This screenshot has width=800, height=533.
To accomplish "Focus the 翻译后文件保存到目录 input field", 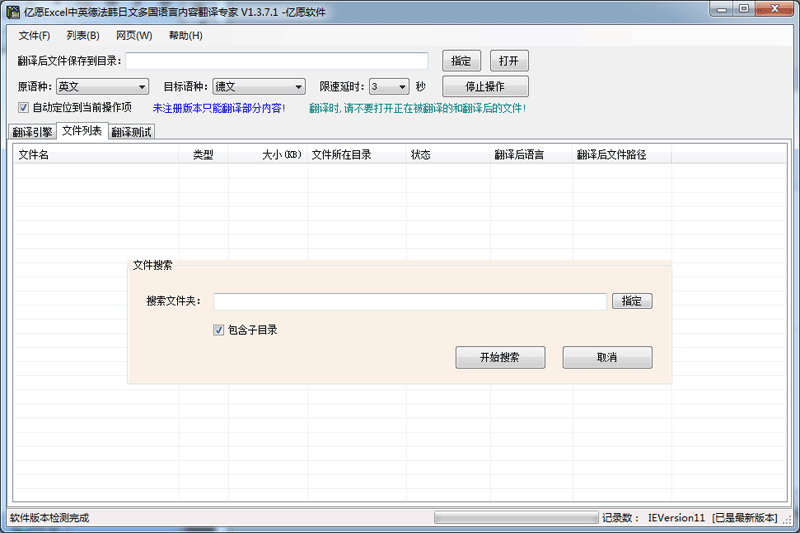I will [x=277, y=61].
